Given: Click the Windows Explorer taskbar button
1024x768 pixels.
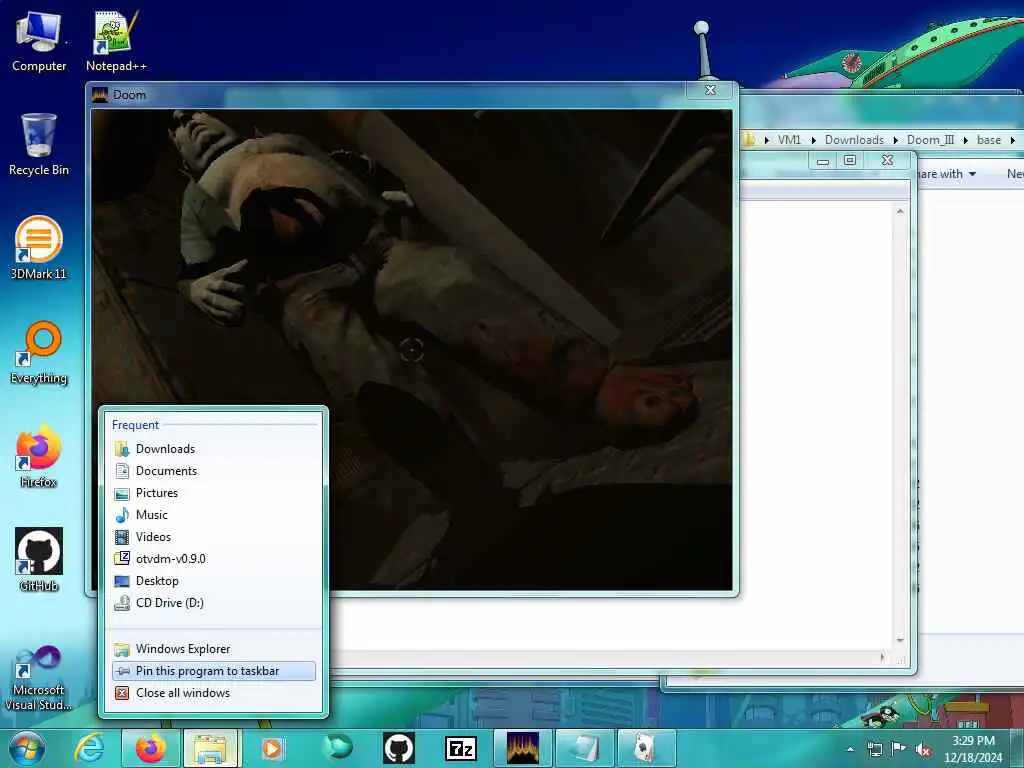Looking at the screenshot, I should [x=212, y=748].
